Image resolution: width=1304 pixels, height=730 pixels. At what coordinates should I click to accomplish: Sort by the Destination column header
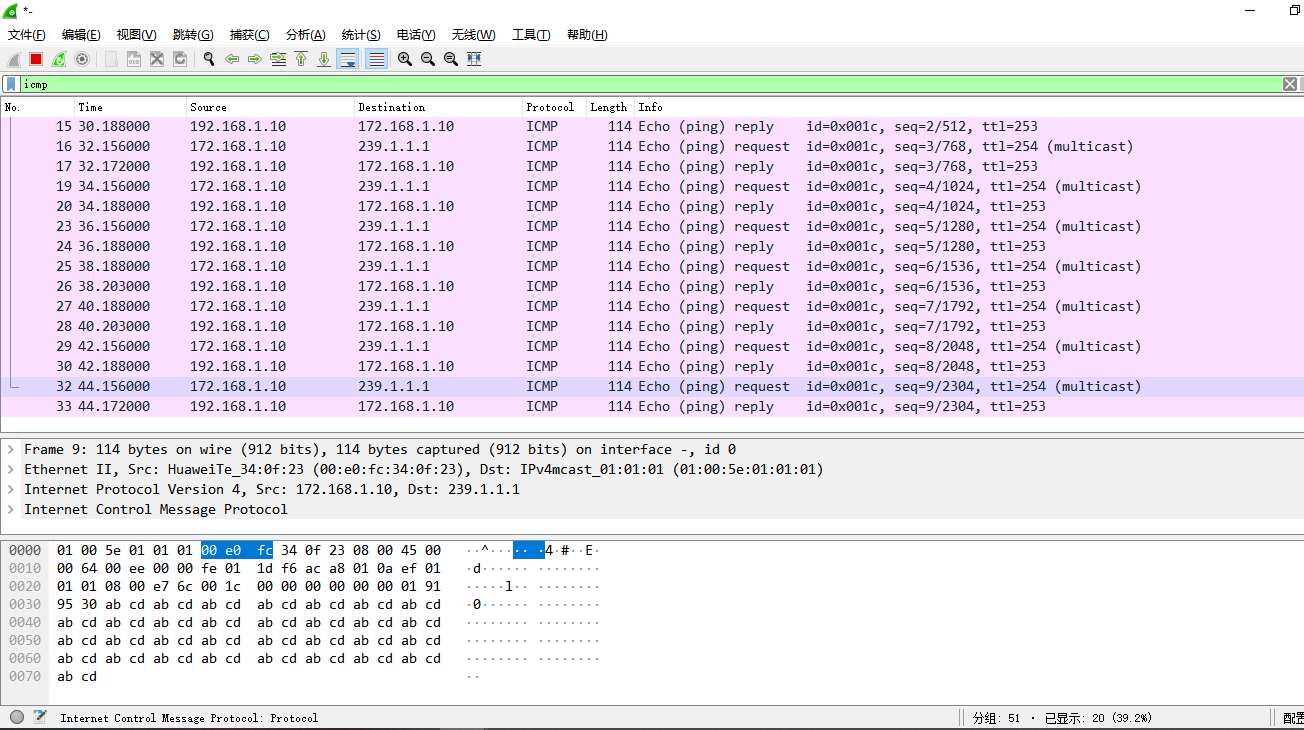(x=439, y=107)
